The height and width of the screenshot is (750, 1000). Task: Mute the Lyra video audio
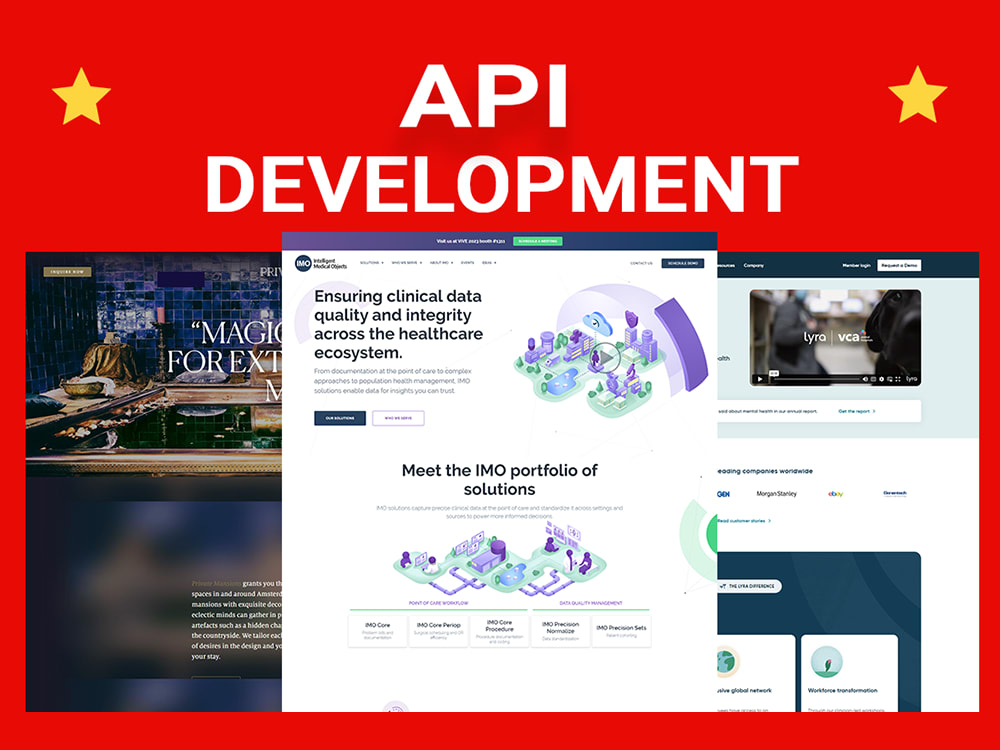click(x=865, y=378)
